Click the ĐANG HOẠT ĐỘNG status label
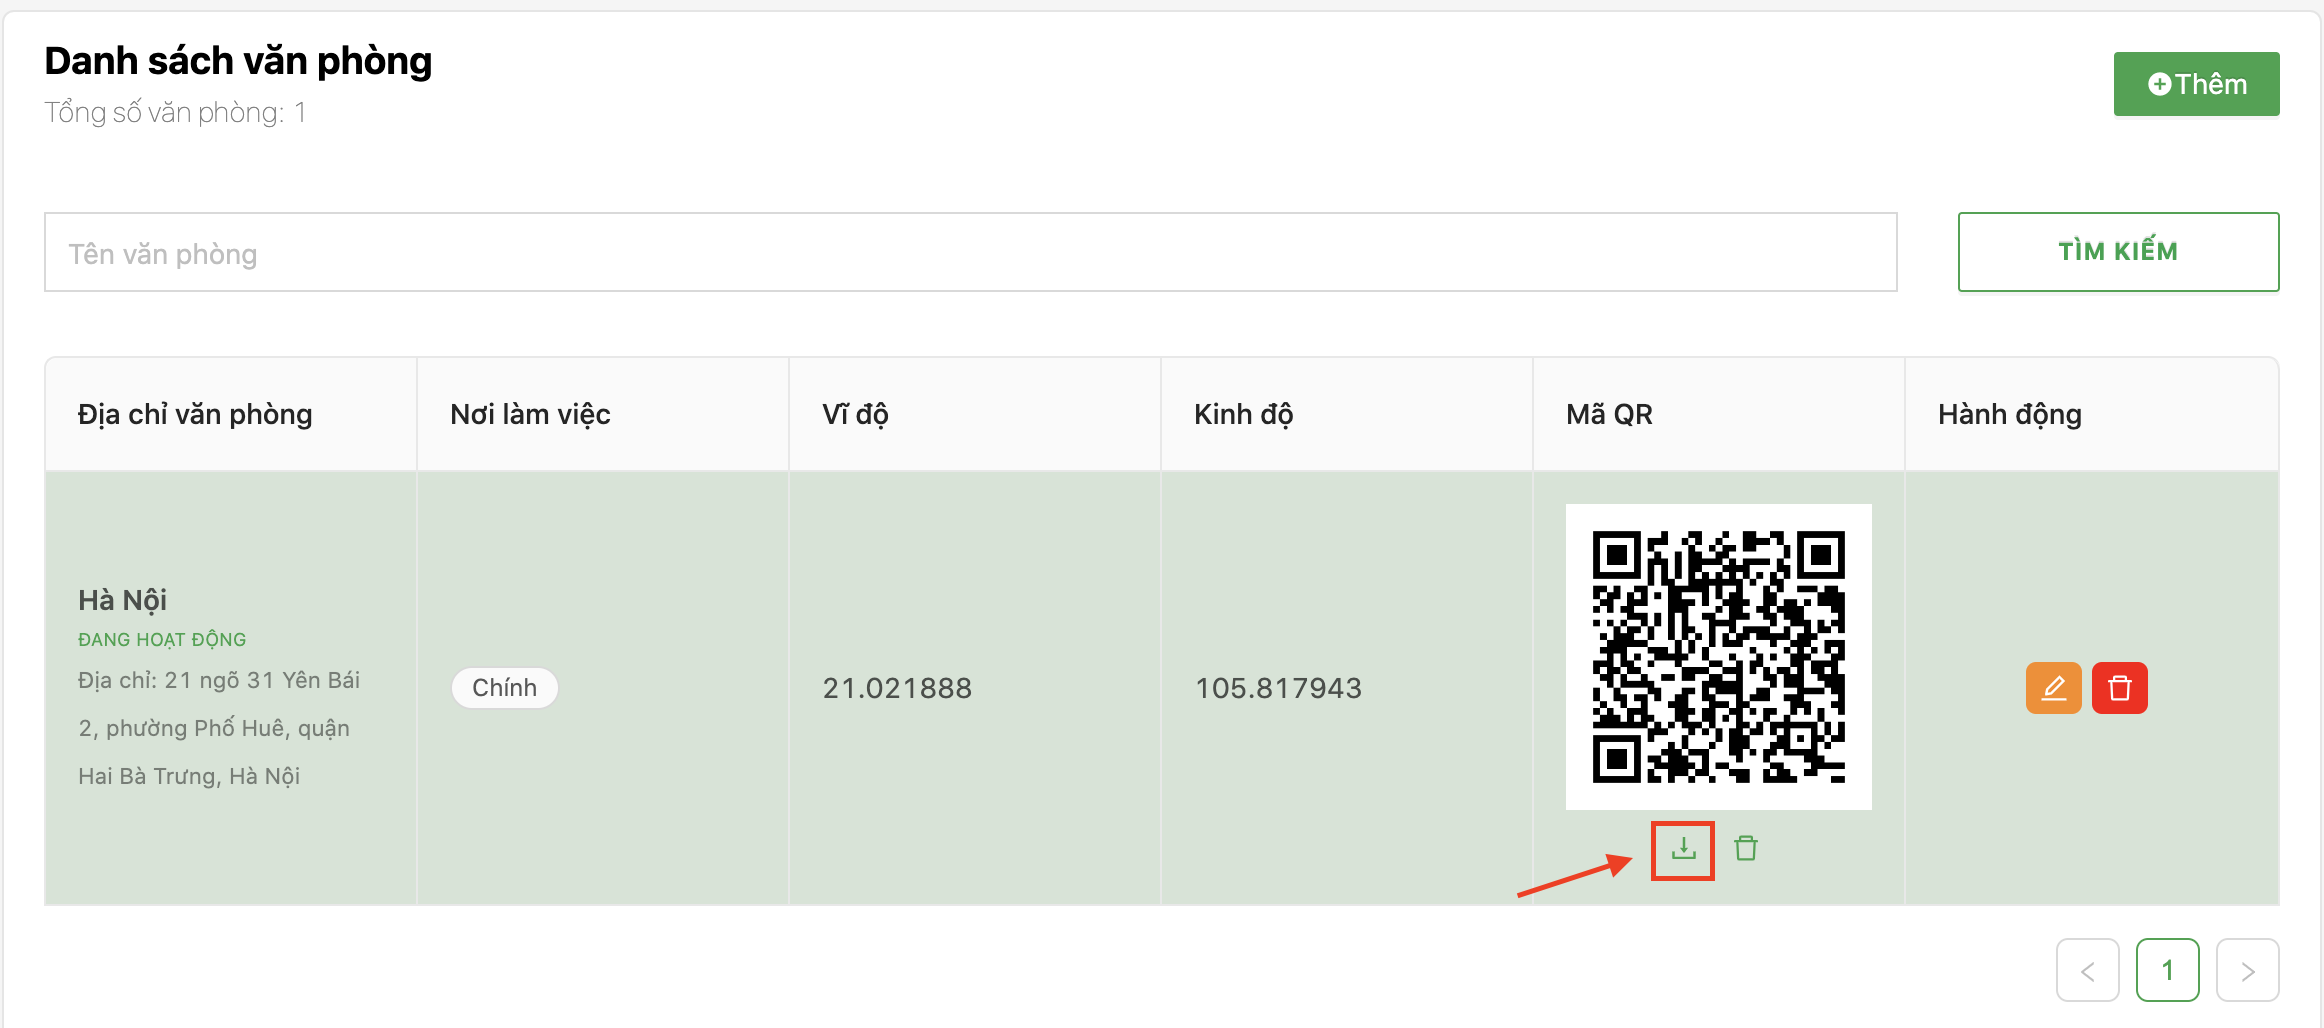 tap(162, 639)
